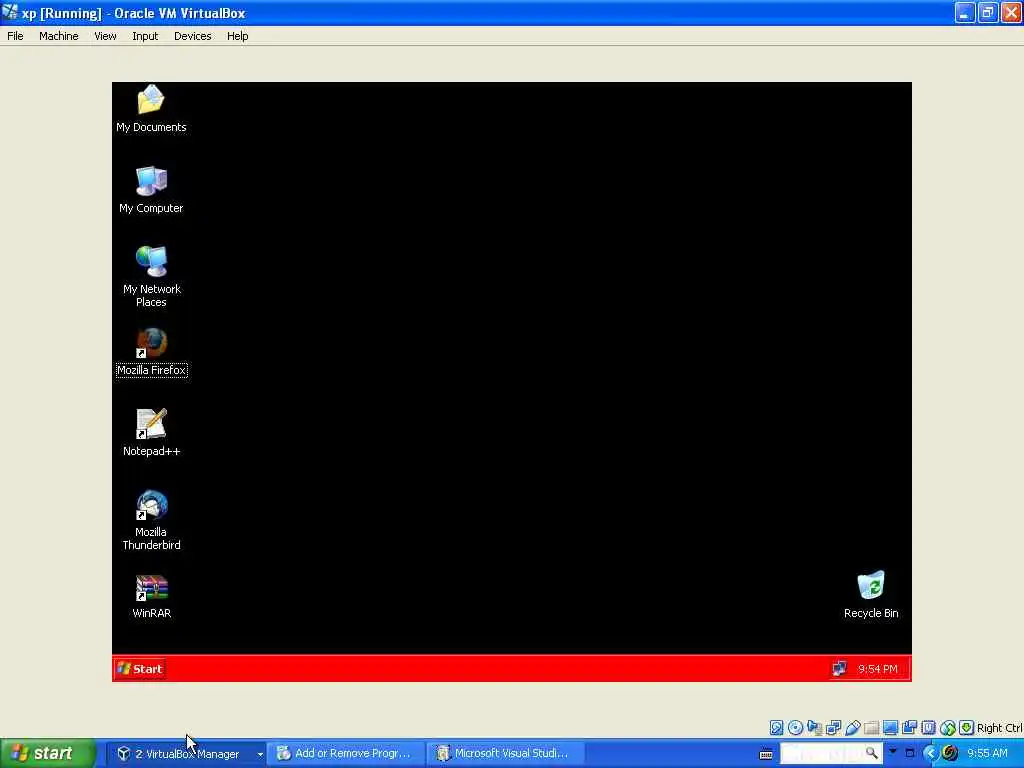Click the Mozilla Firefox shortcut icon
Image resolution: width=1024 pixels, height=768 pixels.
[152, 352]
